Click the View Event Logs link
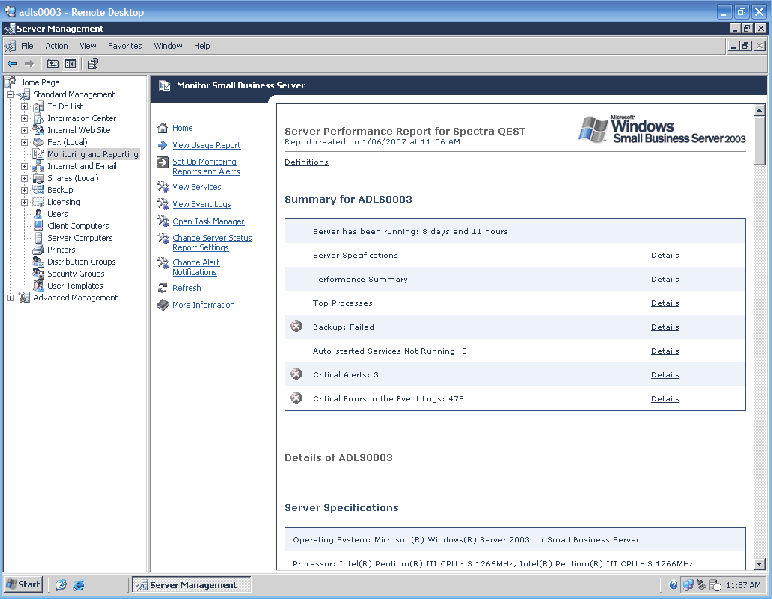 tap(201, 204)
